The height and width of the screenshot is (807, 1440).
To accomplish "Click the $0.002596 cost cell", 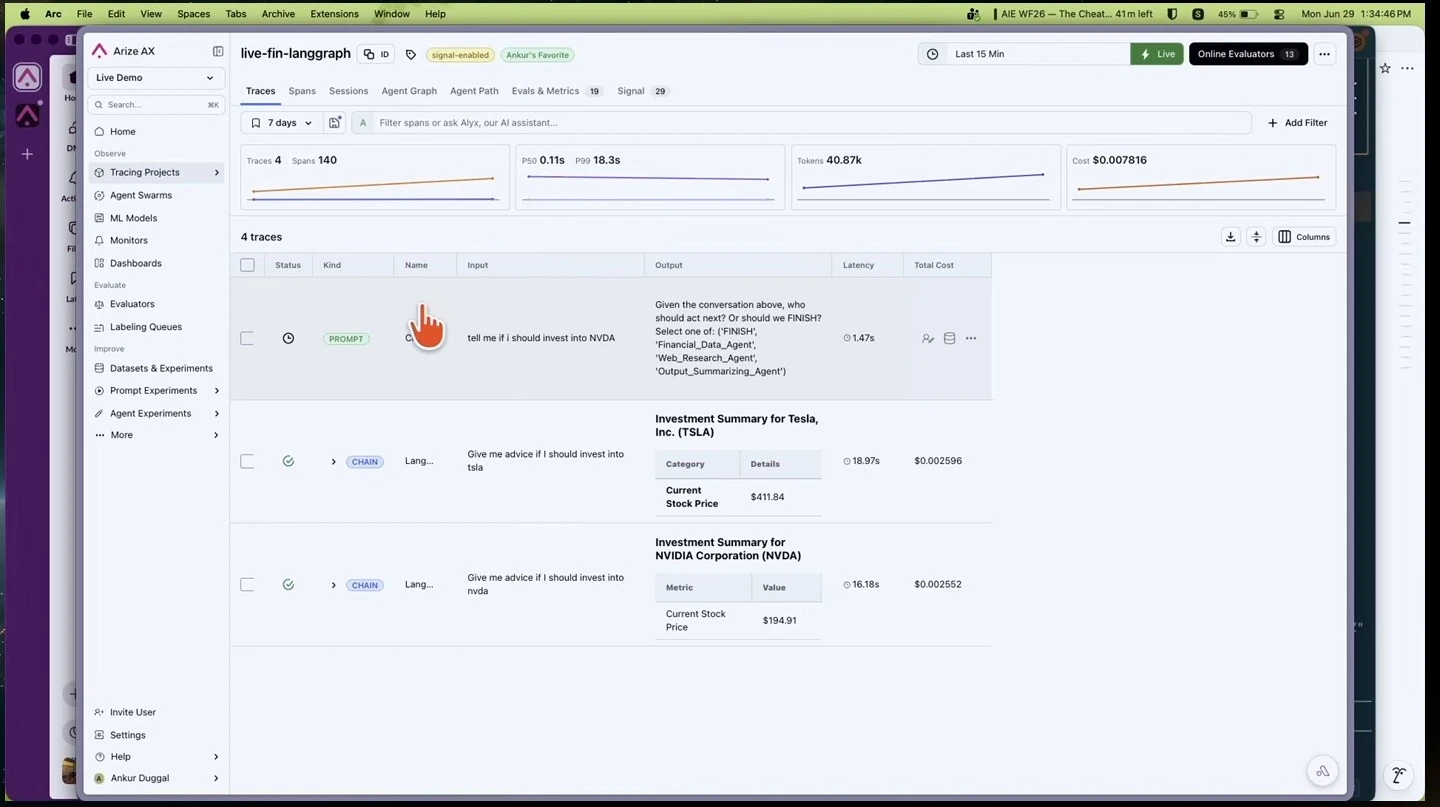I will pos(938,461).
